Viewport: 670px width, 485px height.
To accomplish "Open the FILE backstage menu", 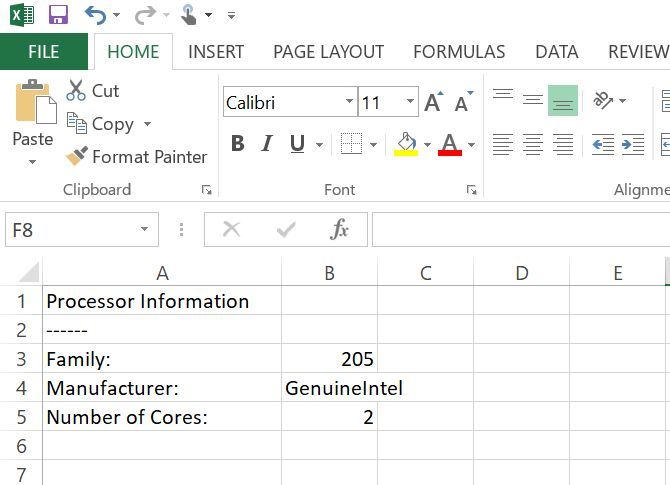I will coord(44,52).
